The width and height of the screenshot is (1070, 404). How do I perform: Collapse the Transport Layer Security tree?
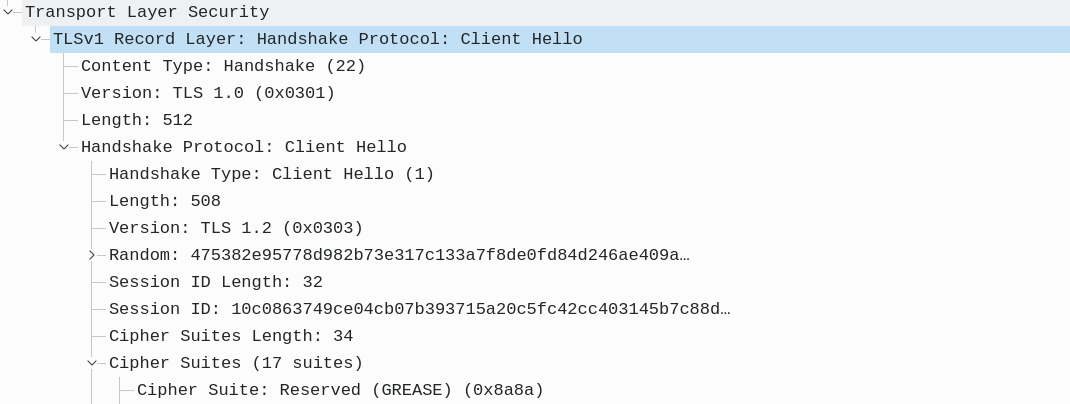8,12
